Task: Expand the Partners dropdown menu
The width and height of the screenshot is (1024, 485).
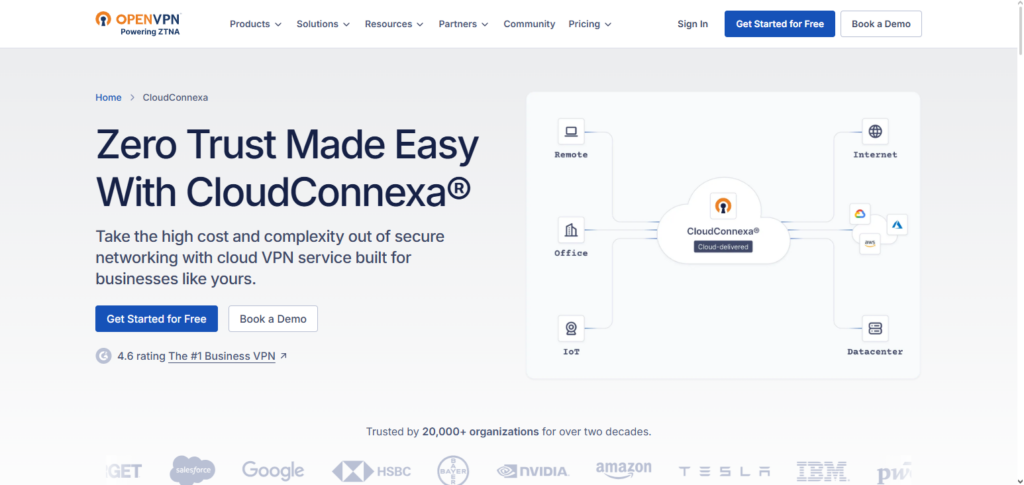Action: click(x=463, y=24)
